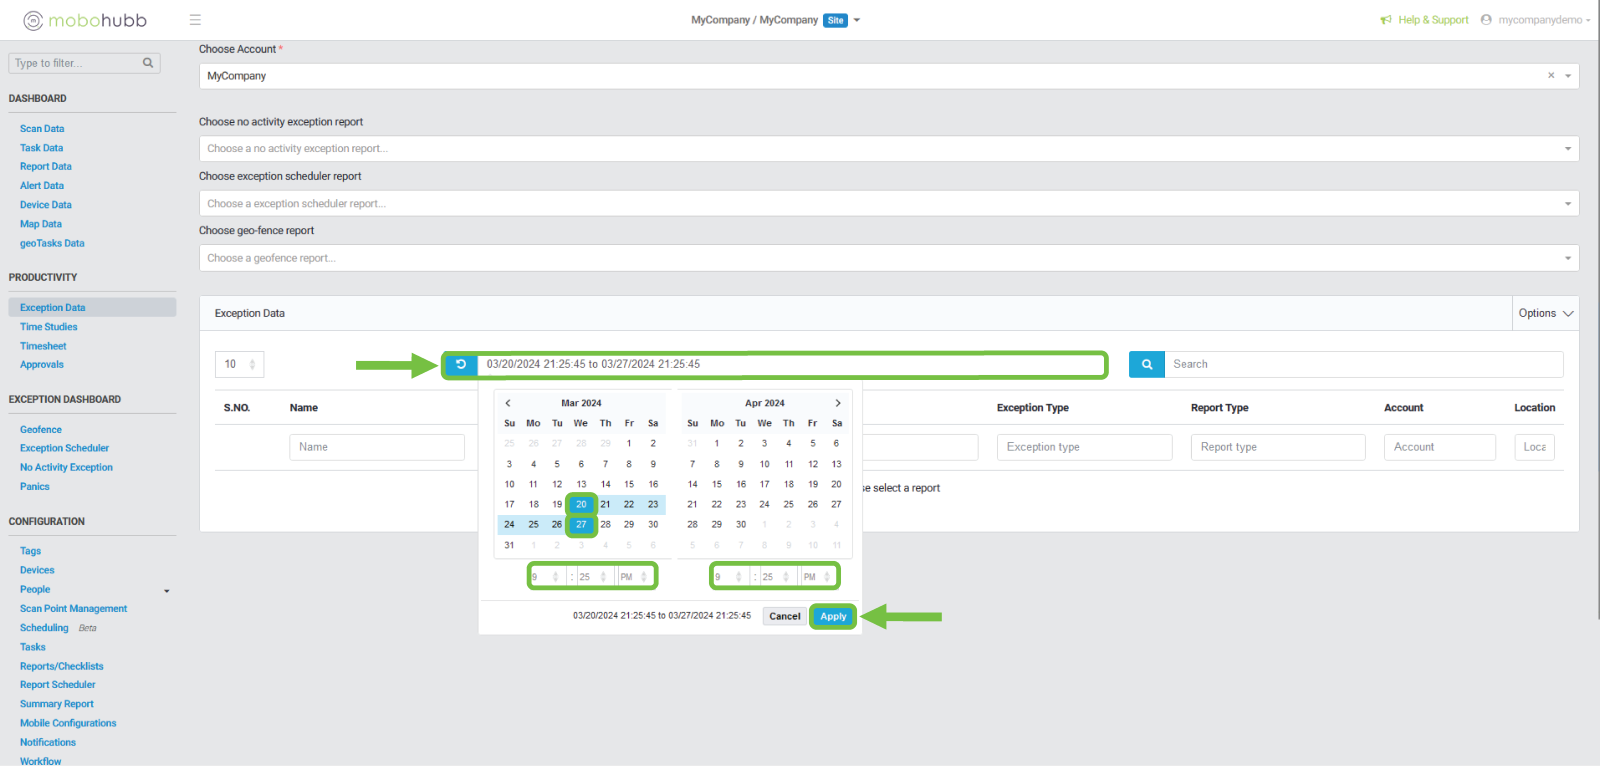Apply the selected date range
Image resolution: width=1600 pixels, height=766 pixels.
(x=833, y=617)
